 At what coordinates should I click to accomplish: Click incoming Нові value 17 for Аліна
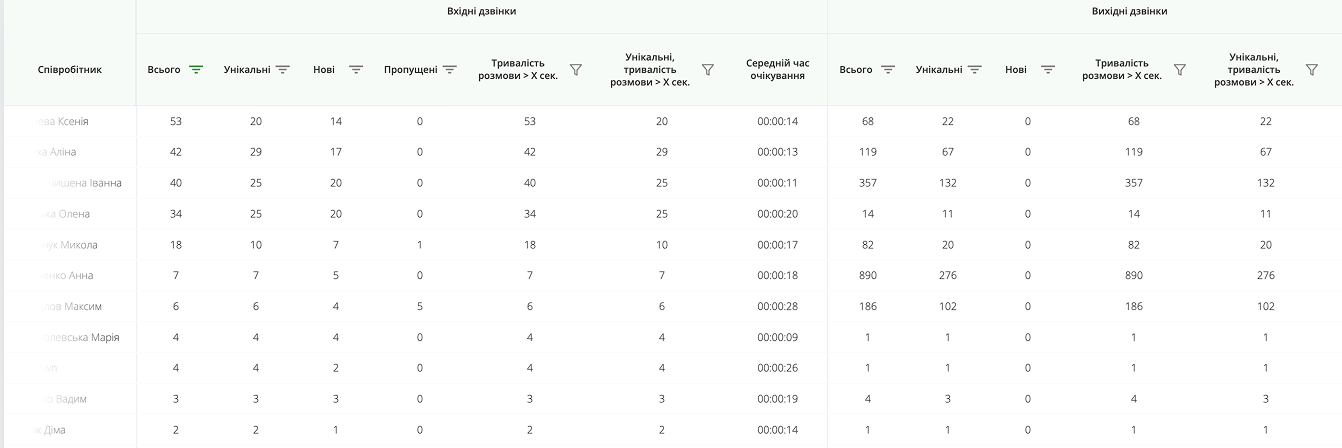[336, 152]
